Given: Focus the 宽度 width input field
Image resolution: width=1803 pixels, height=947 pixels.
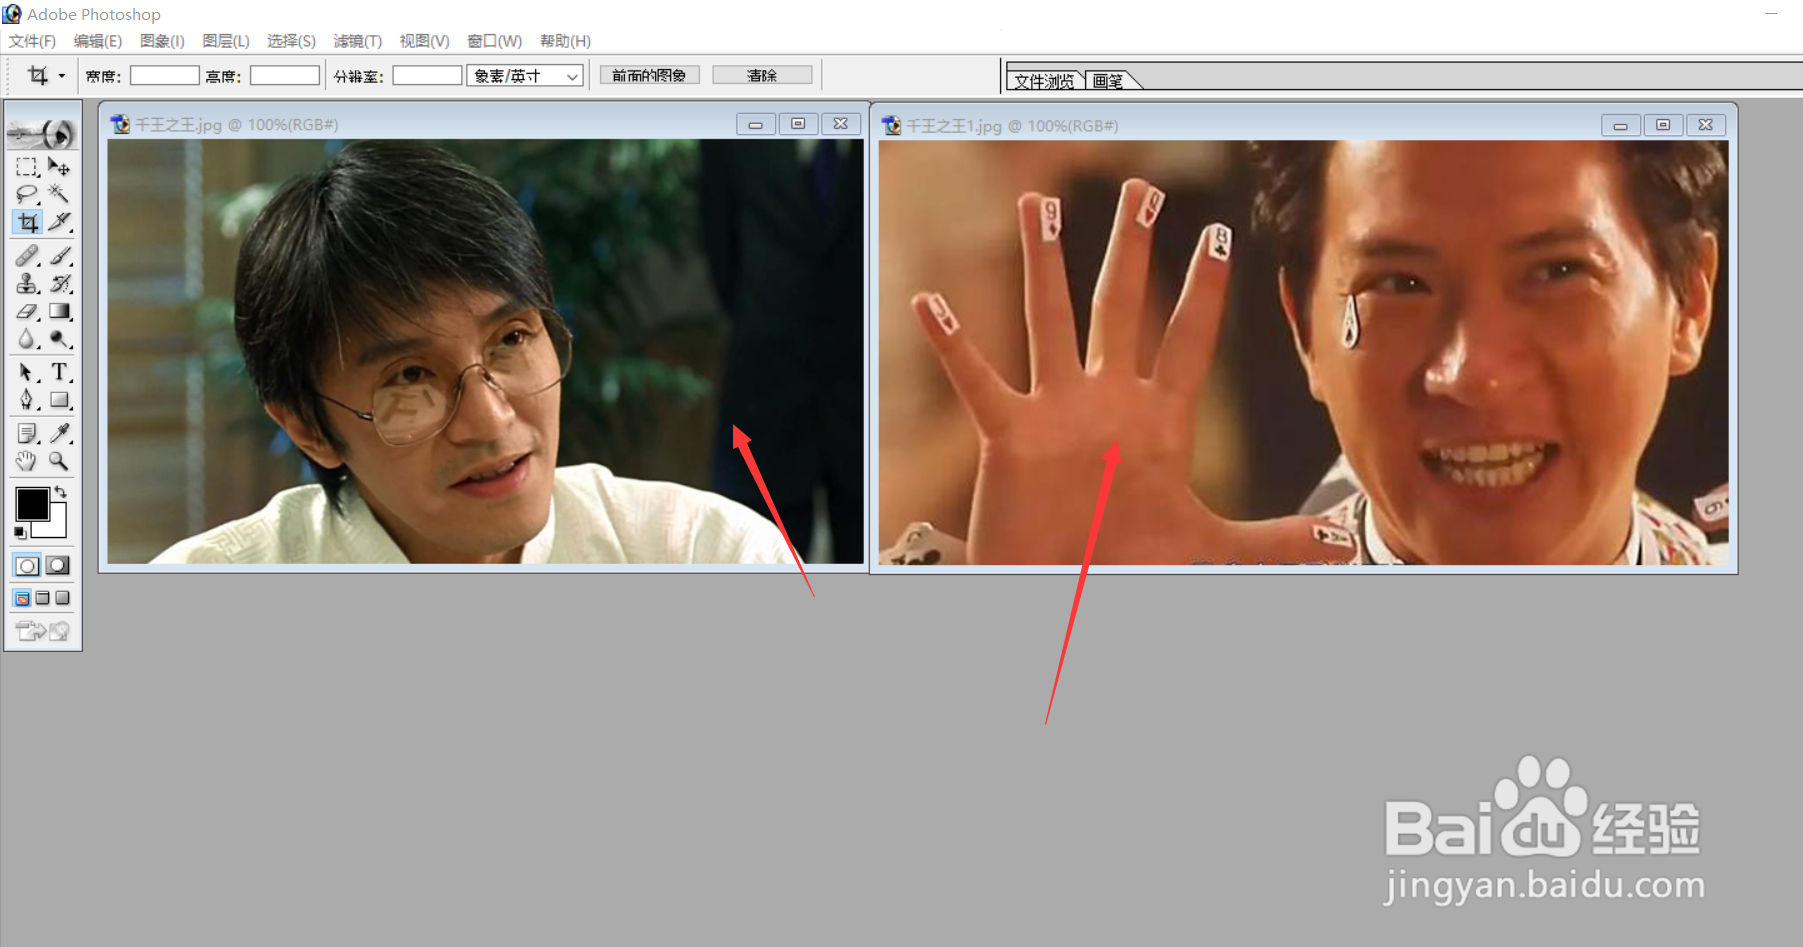Looking at the screenshot, I should (165, 75).
